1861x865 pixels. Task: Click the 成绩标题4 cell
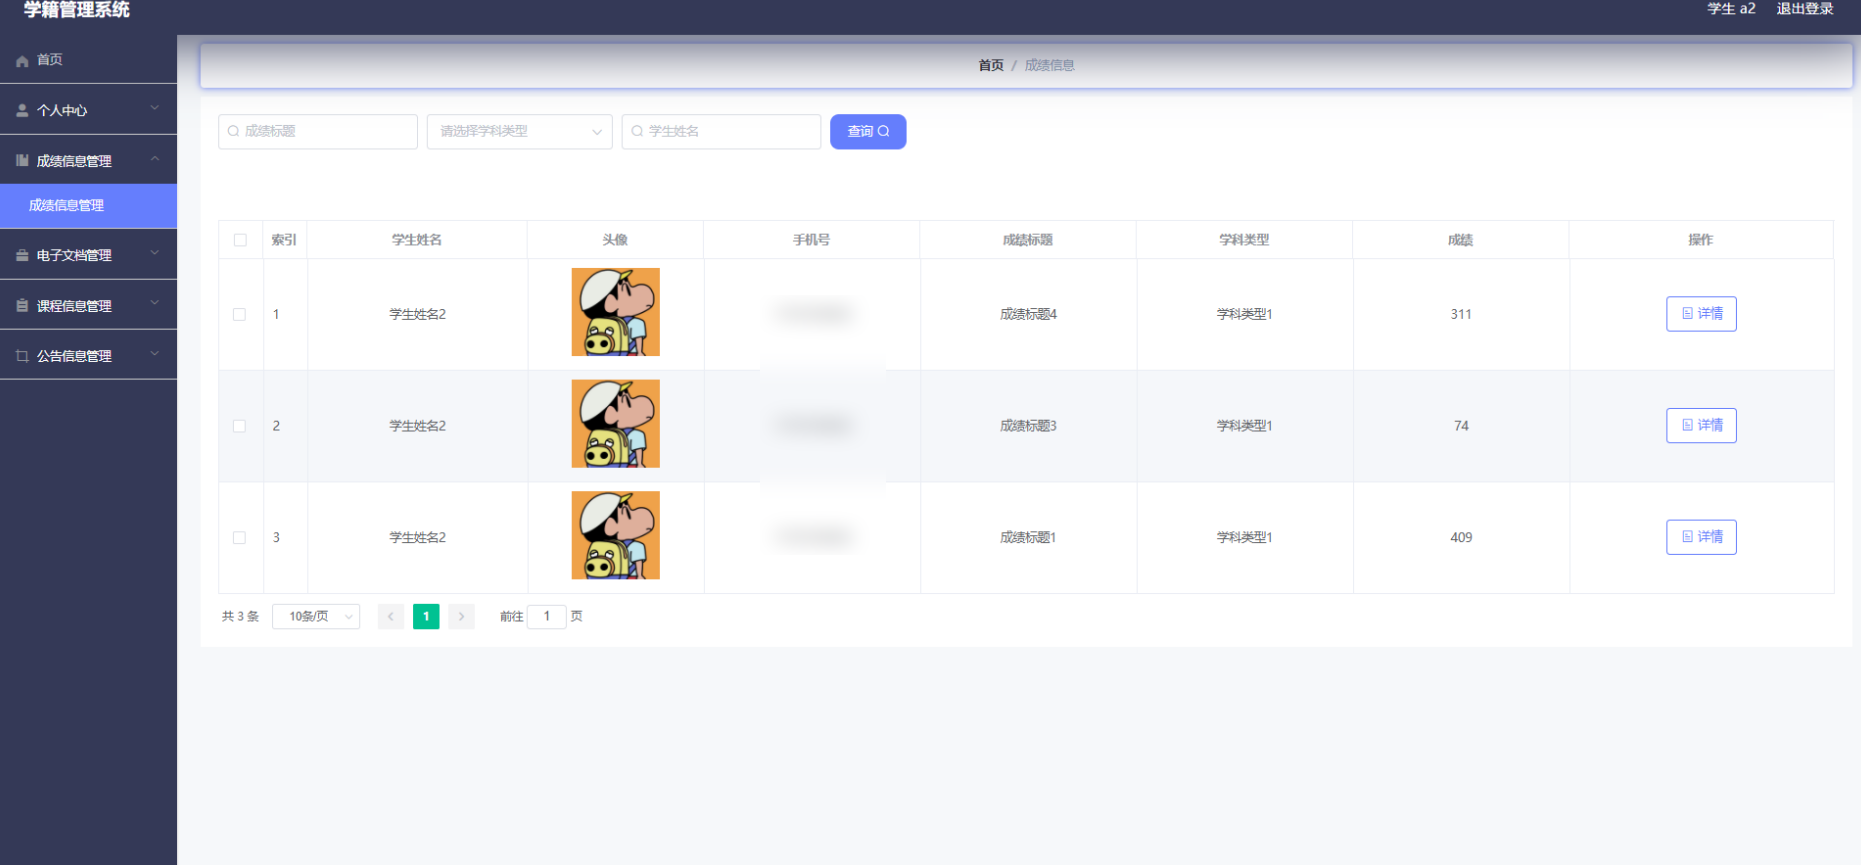coord(1028,315)
